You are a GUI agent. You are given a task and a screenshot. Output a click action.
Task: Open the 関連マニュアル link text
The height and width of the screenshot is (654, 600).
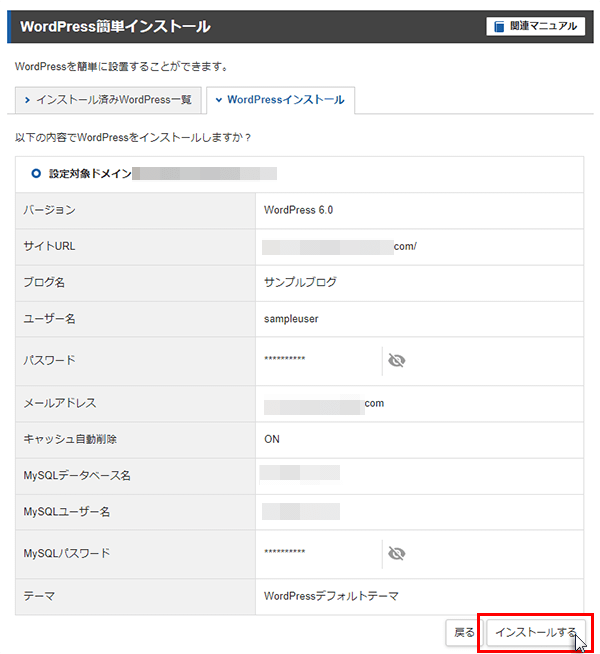click(544, 27)
